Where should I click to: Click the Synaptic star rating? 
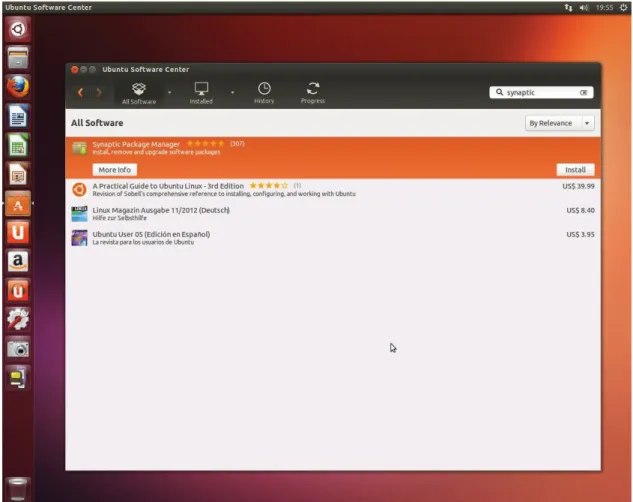point(205,143)
